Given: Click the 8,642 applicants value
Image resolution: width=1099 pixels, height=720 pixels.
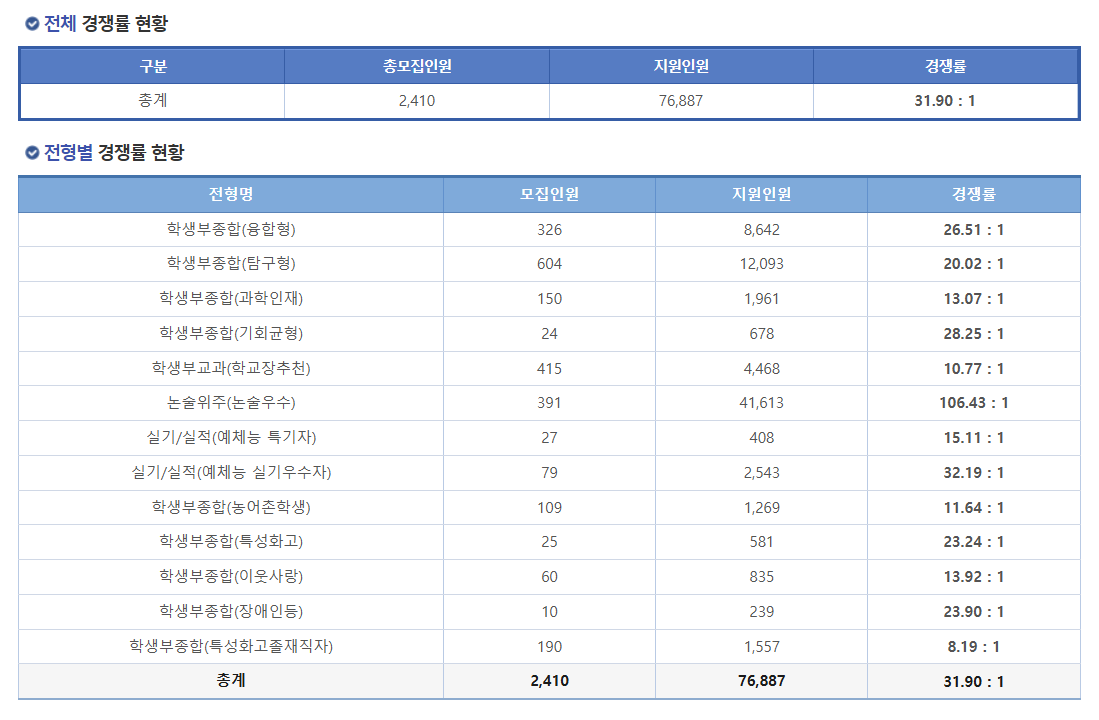Looking at the screenshot, I should pyautogui.click(x=762, y=230).
